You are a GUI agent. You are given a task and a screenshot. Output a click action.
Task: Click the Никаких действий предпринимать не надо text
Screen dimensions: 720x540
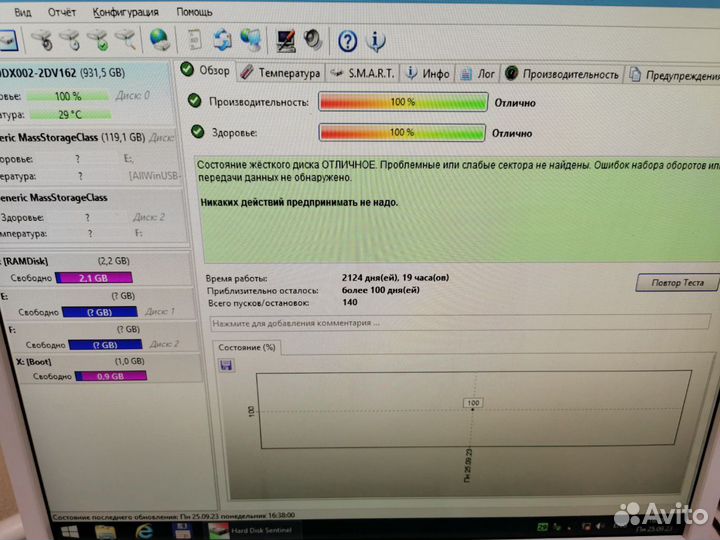coord(299,202)
